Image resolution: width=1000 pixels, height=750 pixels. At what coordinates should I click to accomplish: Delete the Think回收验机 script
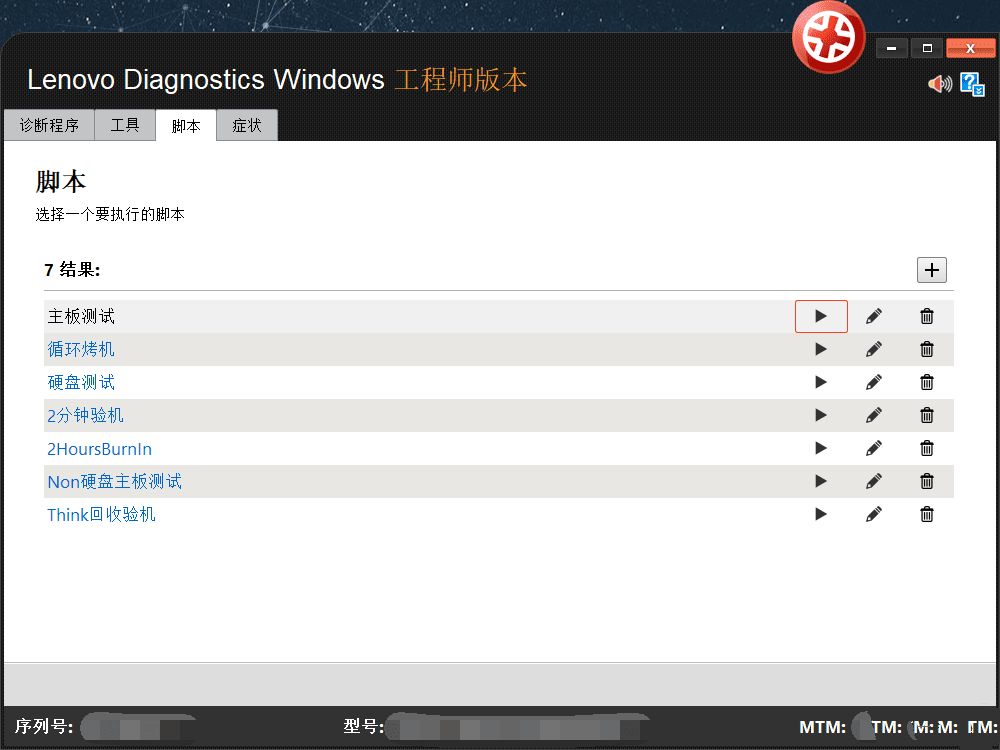pos(927,514)
